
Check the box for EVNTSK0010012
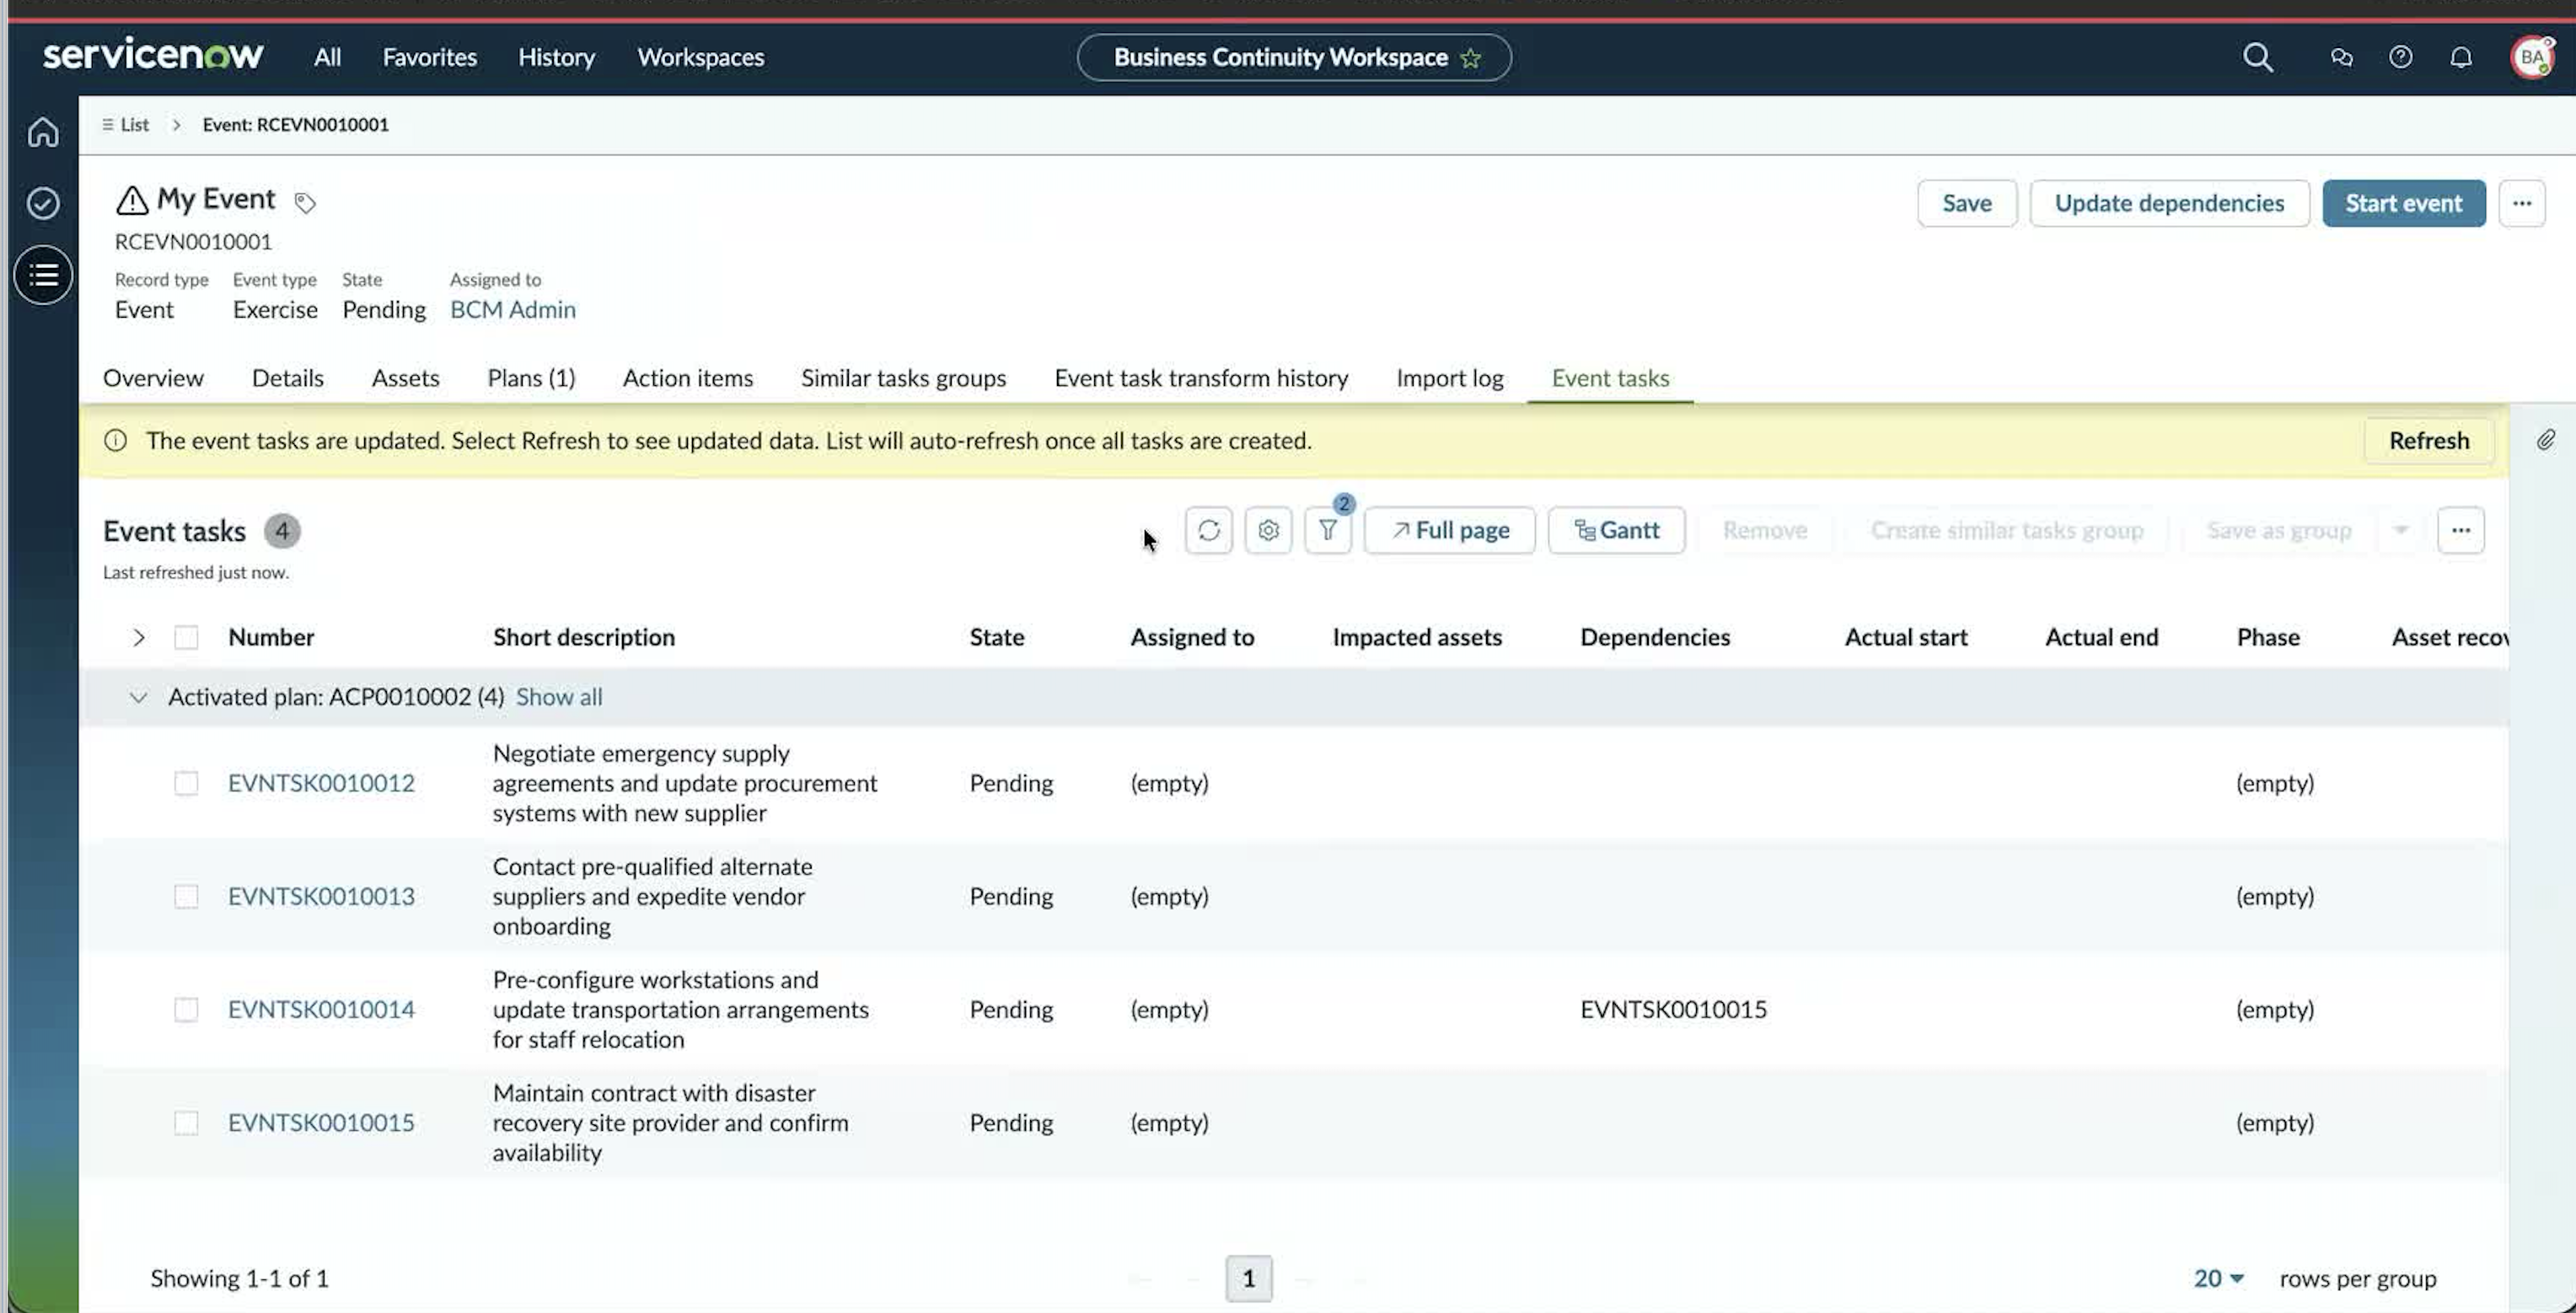coord(186,783)
